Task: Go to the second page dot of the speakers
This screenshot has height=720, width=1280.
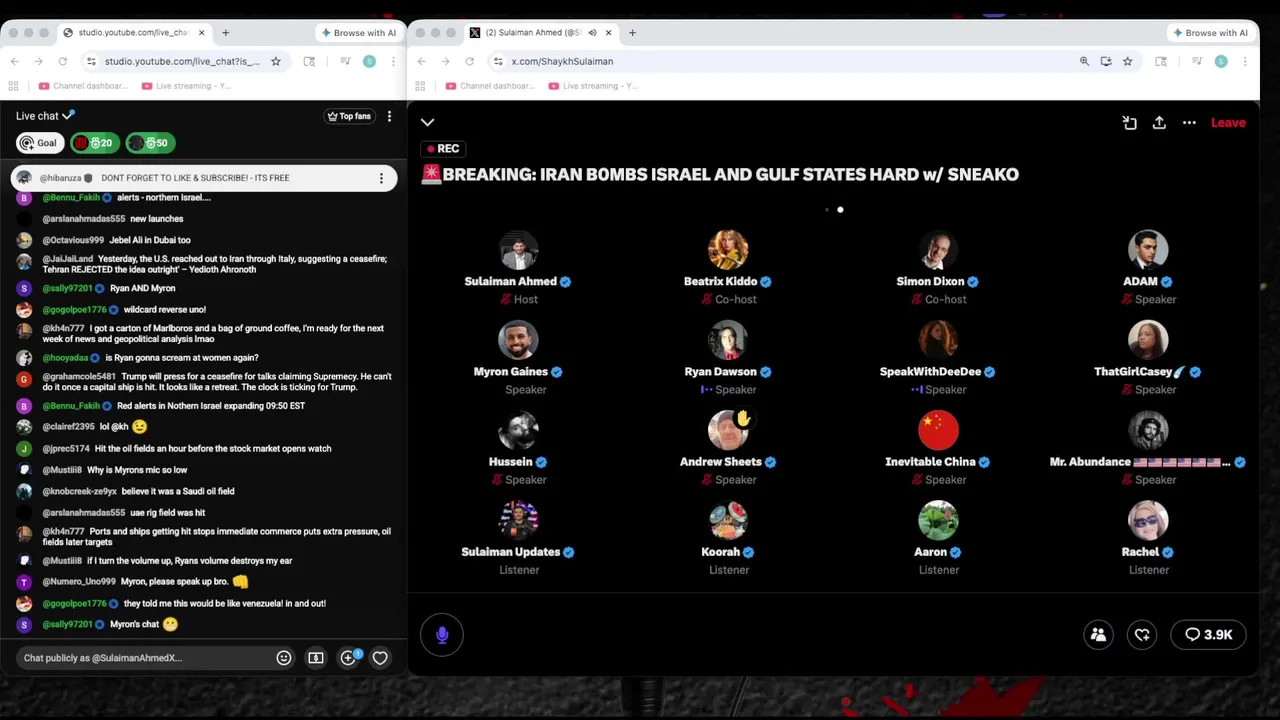Action: [840, 210]
